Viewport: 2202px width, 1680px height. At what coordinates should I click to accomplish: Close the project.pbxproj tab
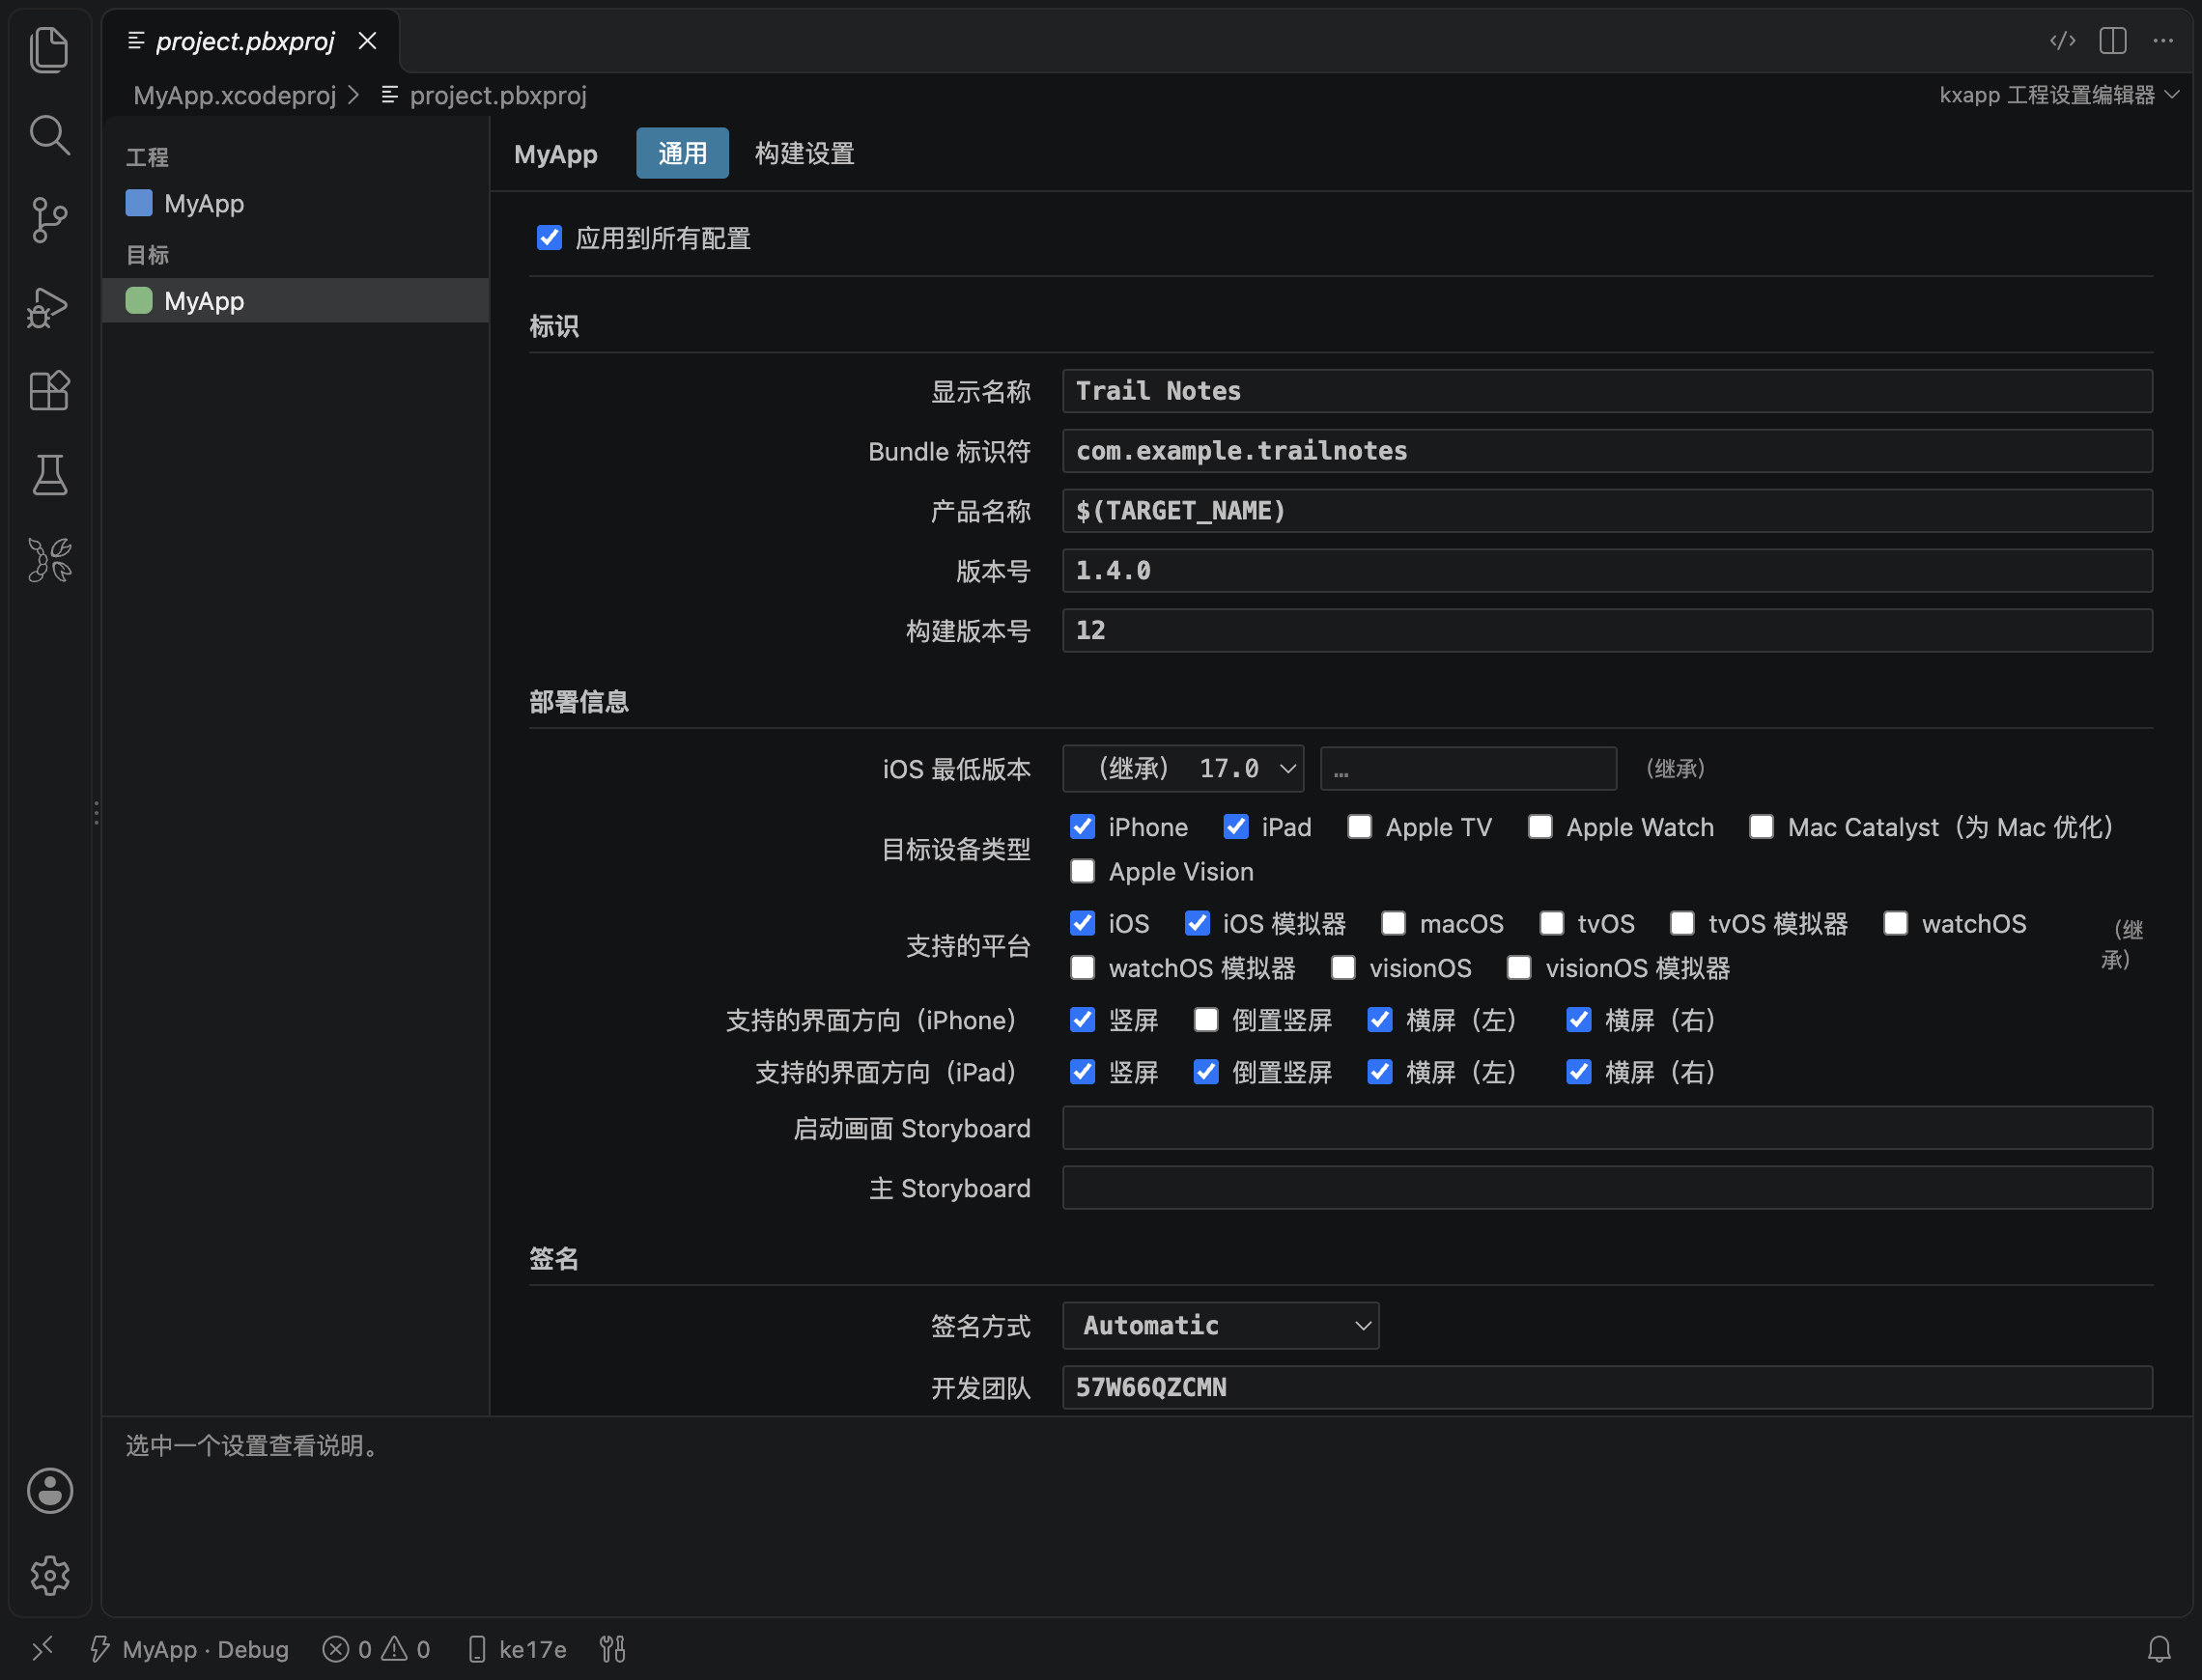tap(367, 41)
